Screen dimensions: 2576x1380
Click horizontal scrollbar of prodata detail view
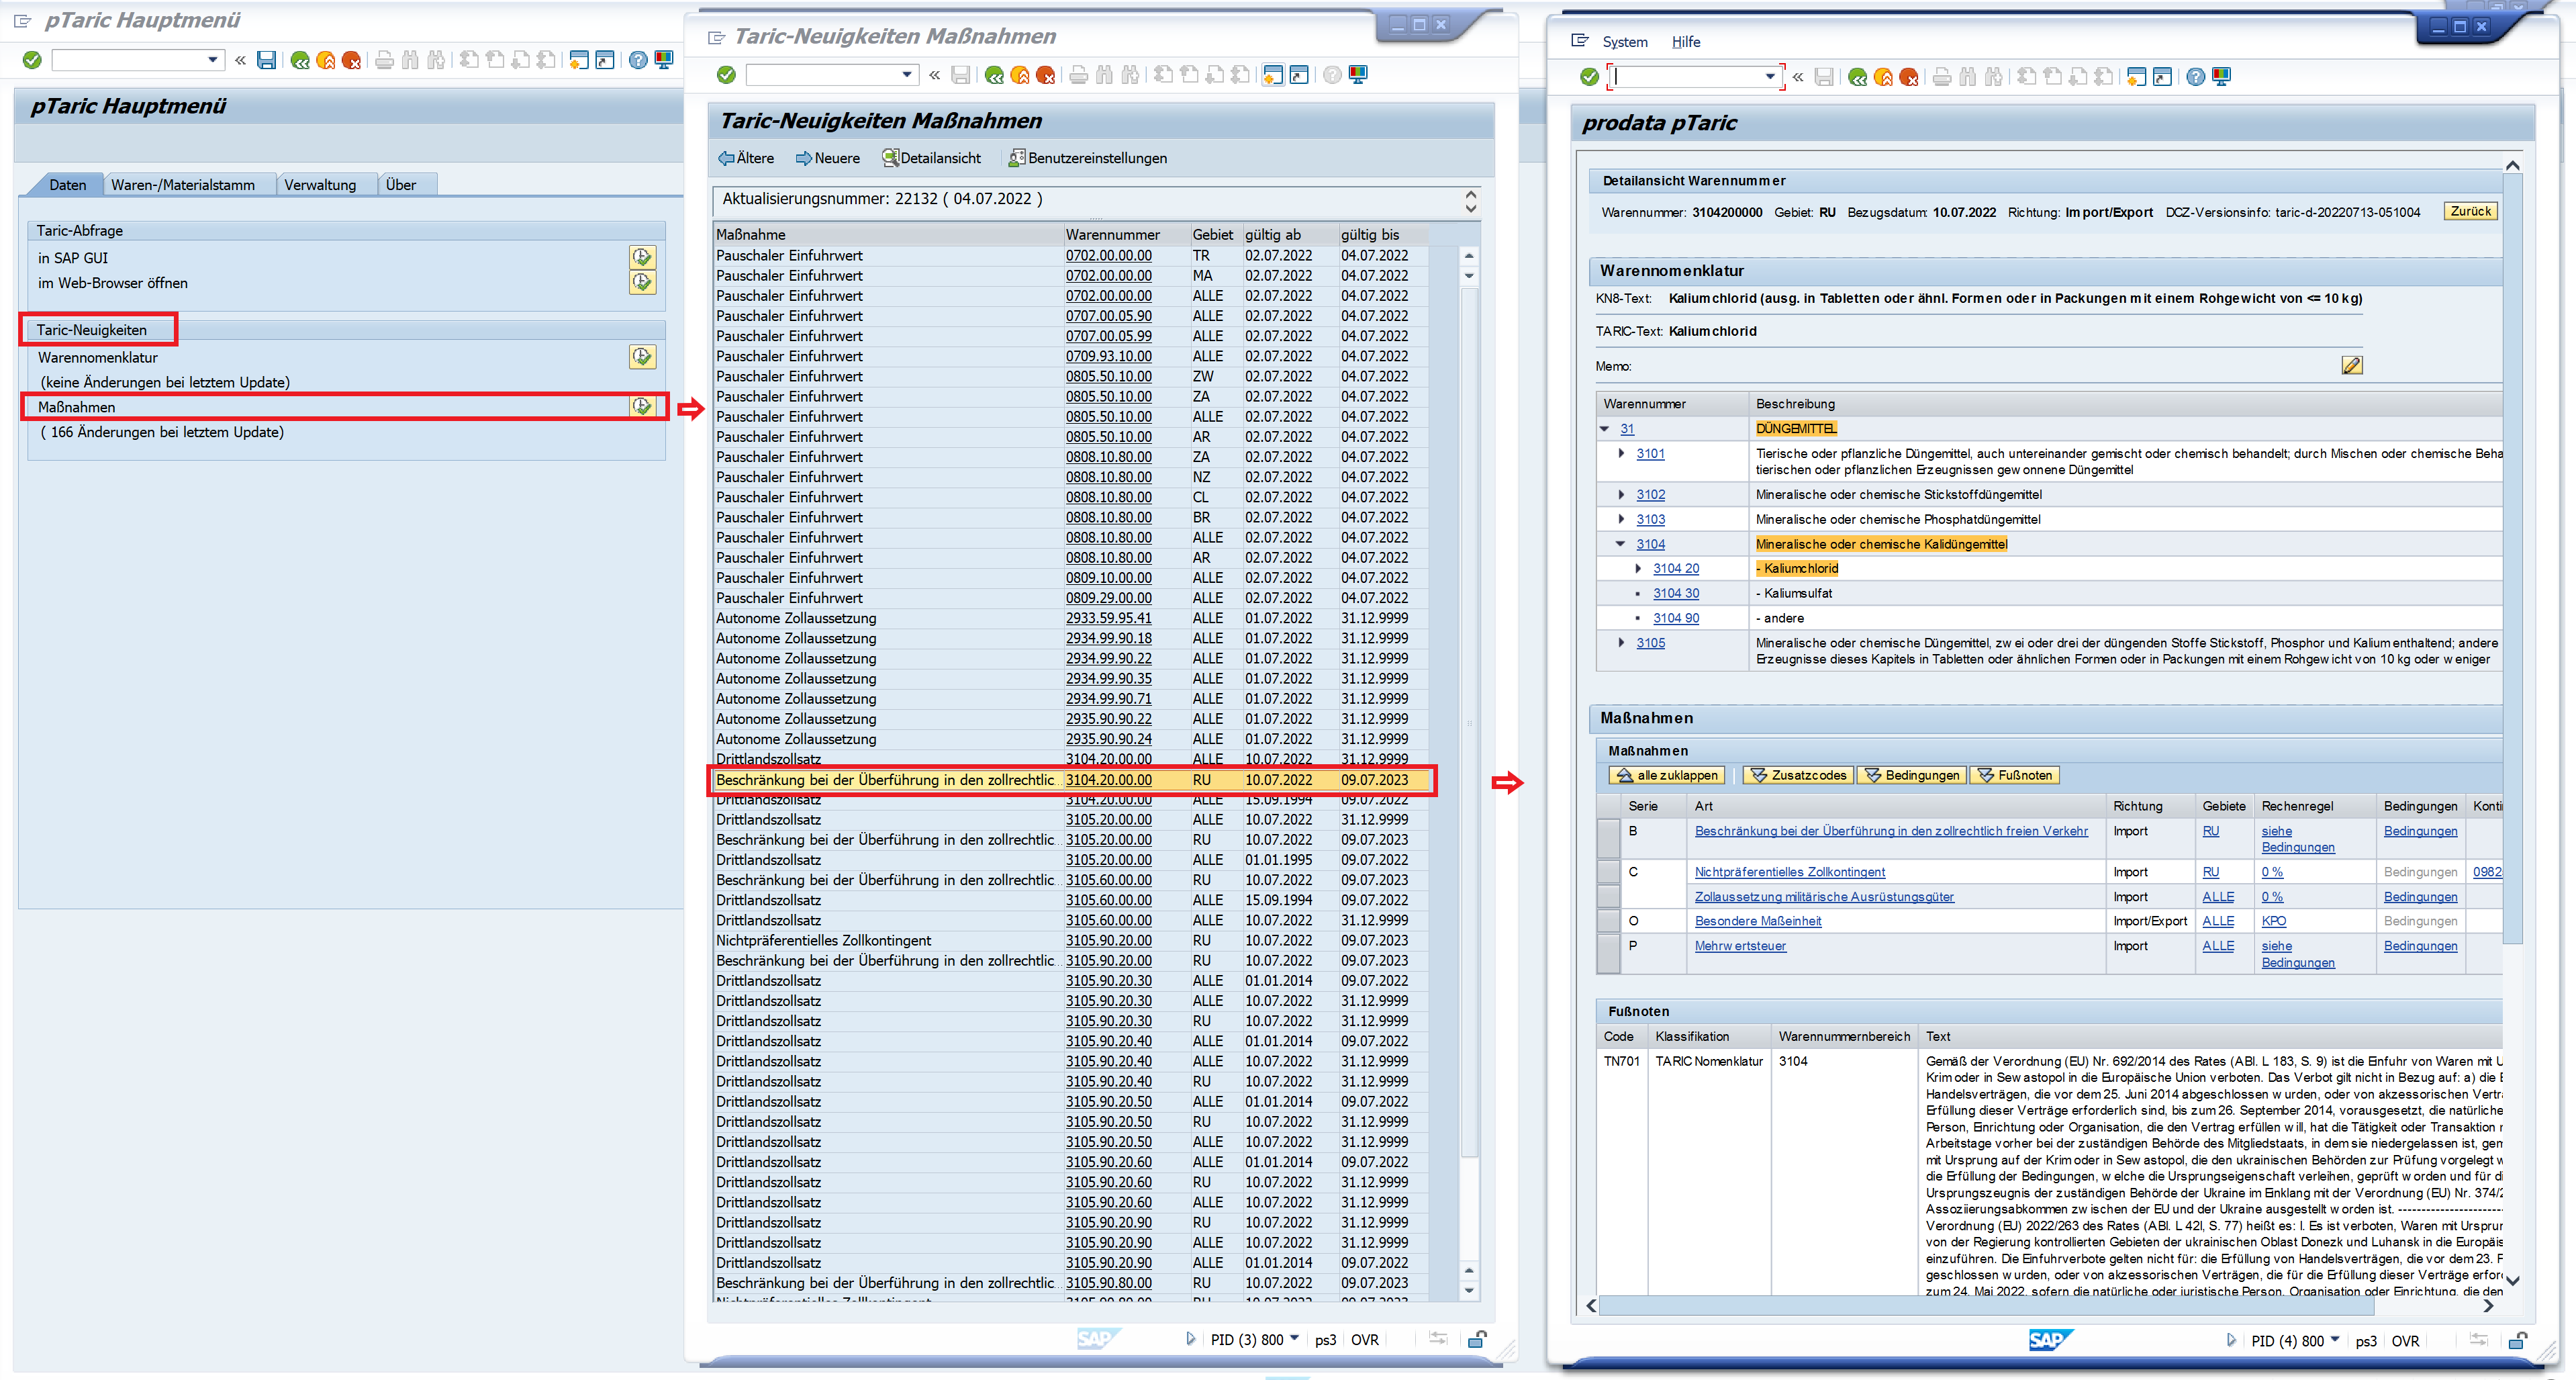(1985, 1306)
